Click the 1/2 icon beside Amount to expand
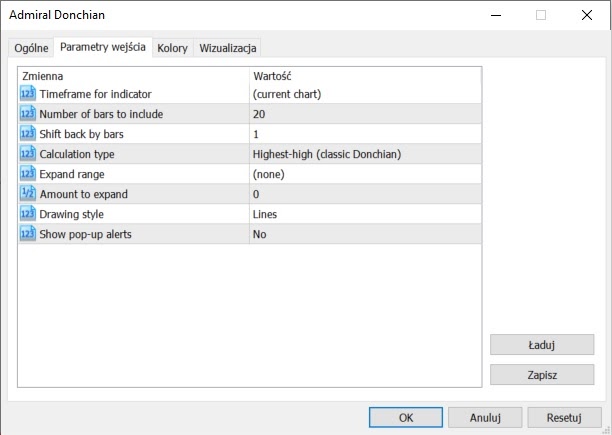Viewport: 612px width, 435px height. click(x=28, y=194)
